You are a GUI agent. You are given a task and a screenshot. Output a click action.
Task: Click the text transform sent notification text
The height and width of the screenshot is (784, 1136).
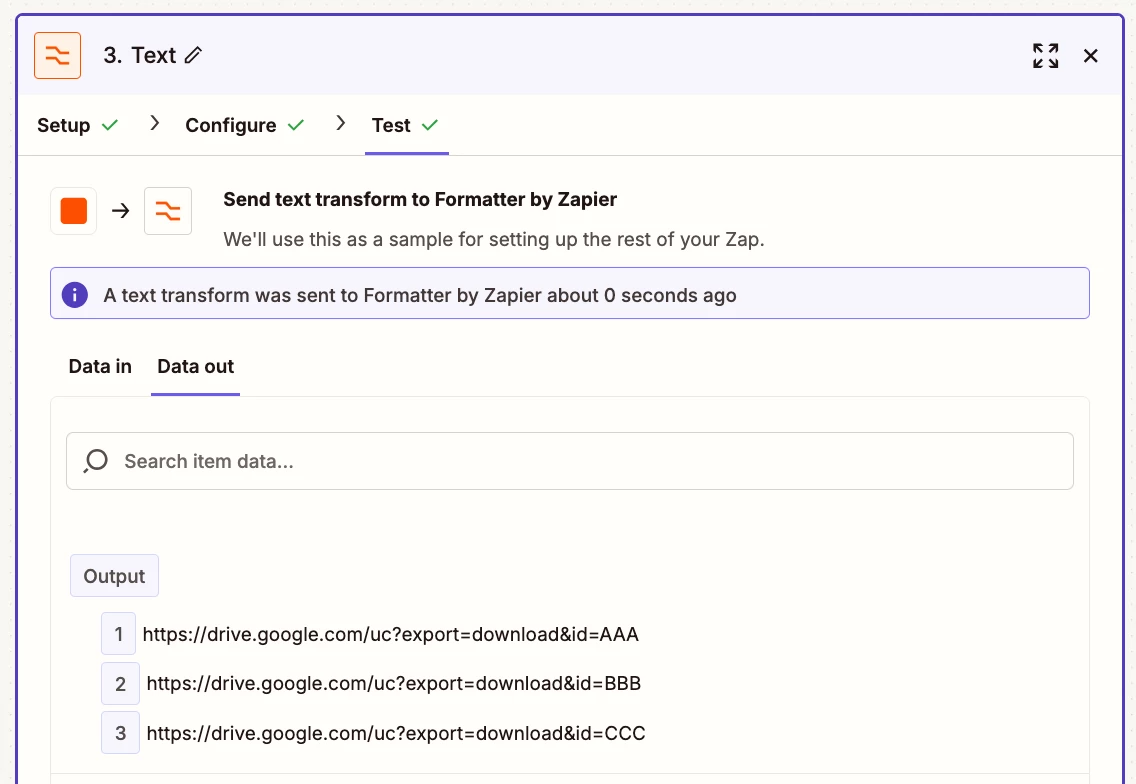pyautogui.click(x=419, y=296)
